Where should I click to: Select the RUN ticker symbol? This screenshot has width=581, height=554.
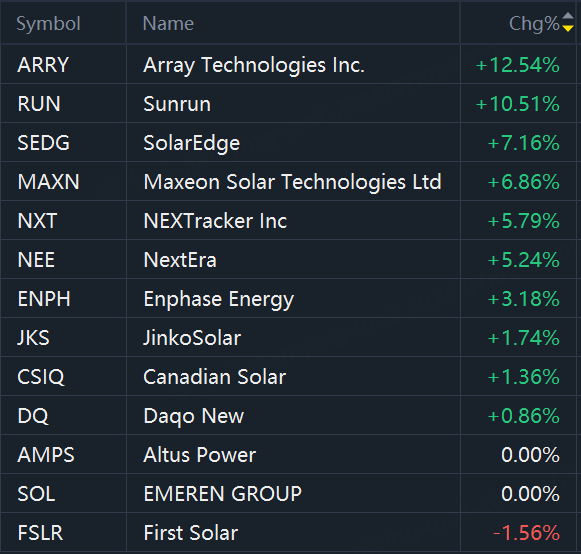pyautogui.click(x=39, y=104)
